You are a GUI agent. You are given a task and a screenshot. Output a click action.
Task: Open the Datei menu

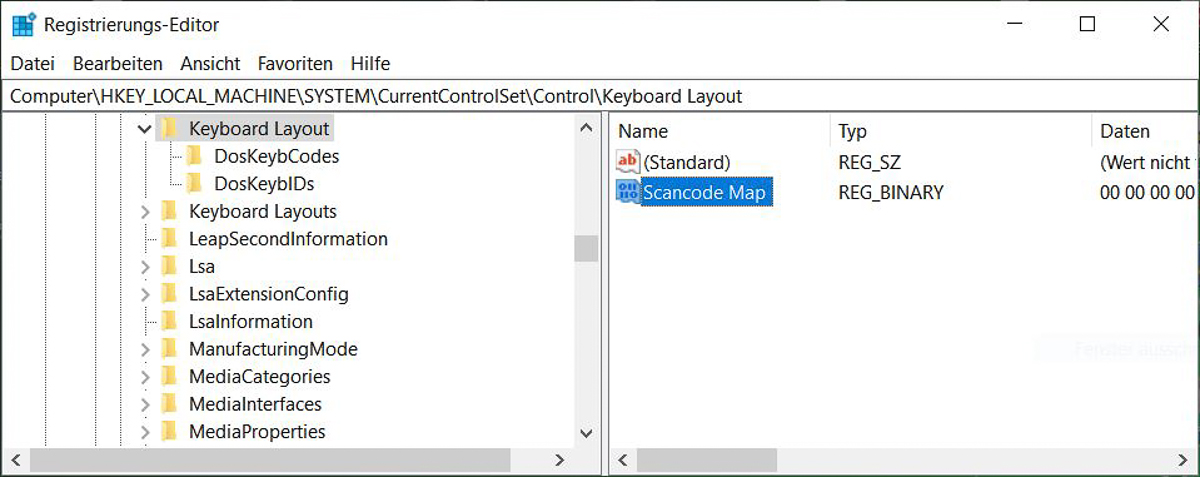click(32, 63)
